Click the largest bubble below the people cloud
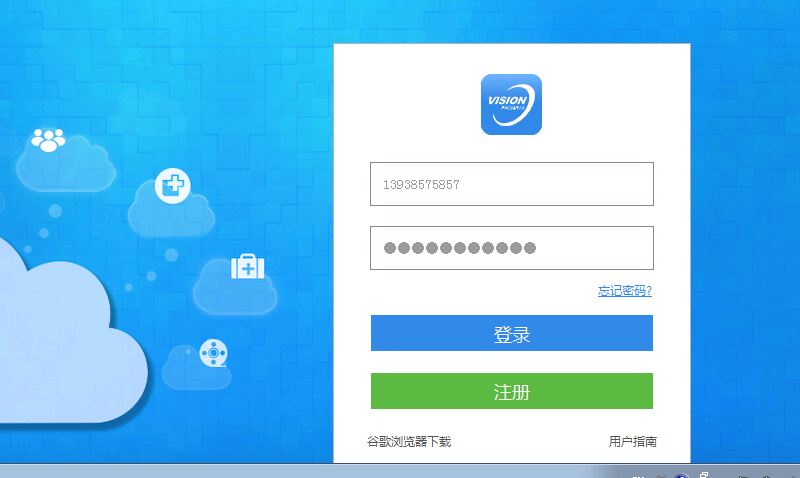Image resolution: width=800 pixels, height=478 pixels. [x=57, y=211]
